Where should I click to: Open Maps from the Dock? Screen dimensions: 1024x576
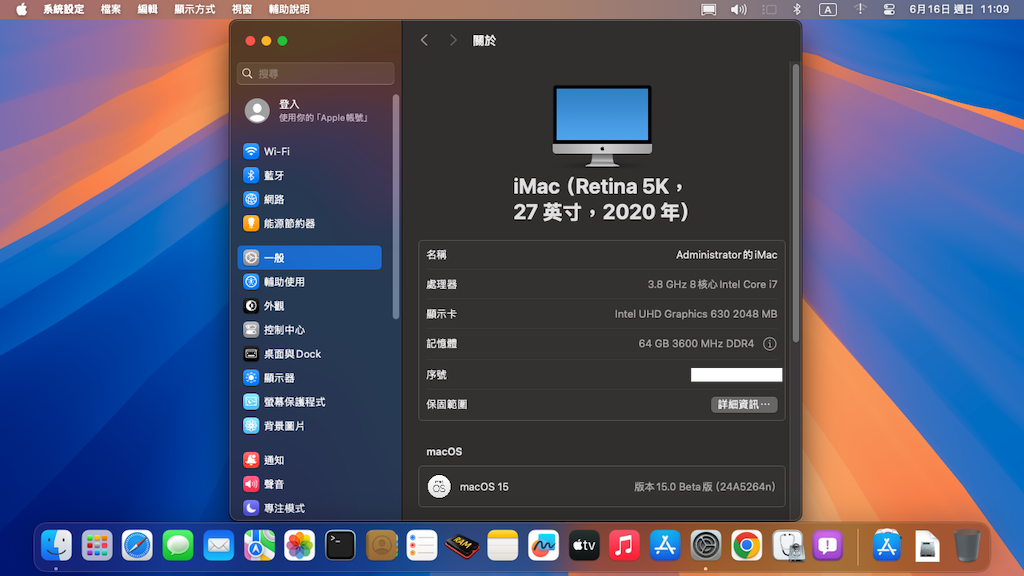coord(259,545)
